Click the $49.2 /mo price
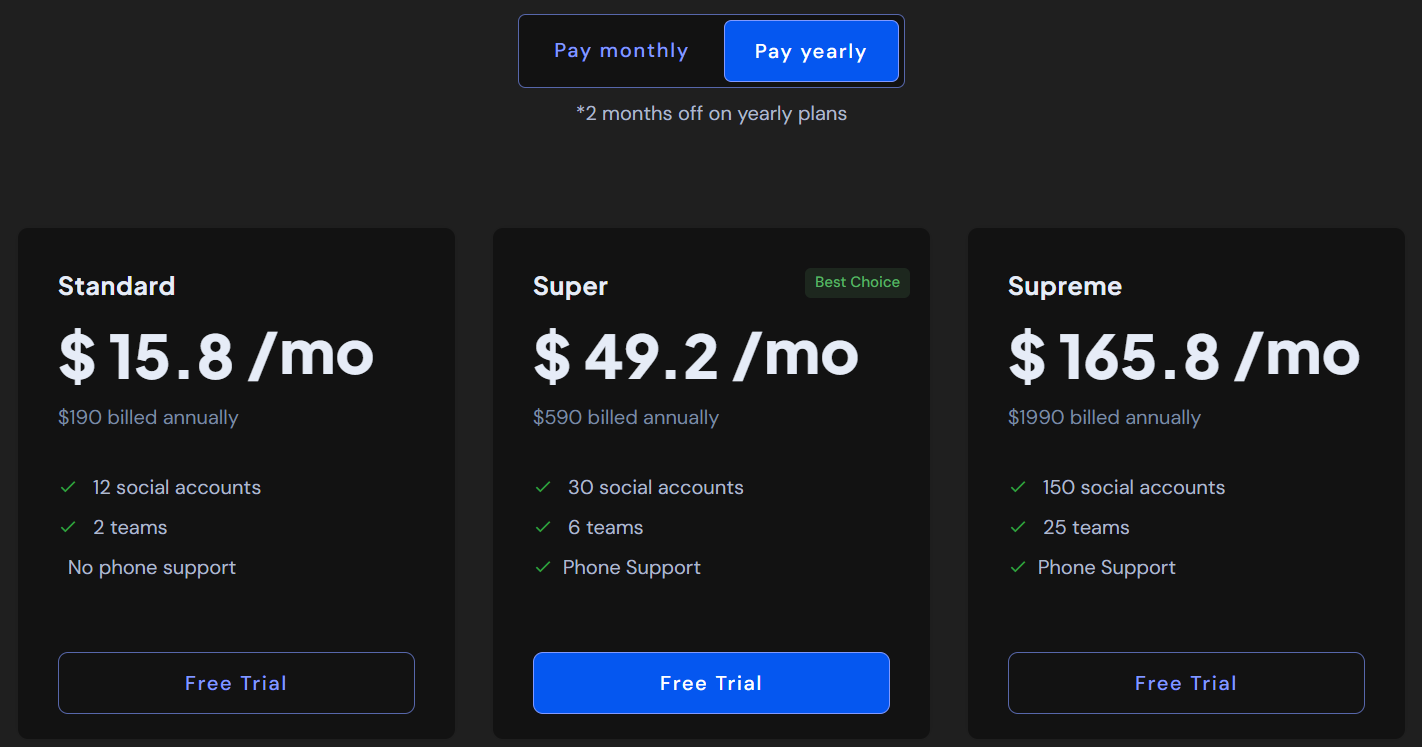This screenshot has width=1422, height=747. point(696,355)
